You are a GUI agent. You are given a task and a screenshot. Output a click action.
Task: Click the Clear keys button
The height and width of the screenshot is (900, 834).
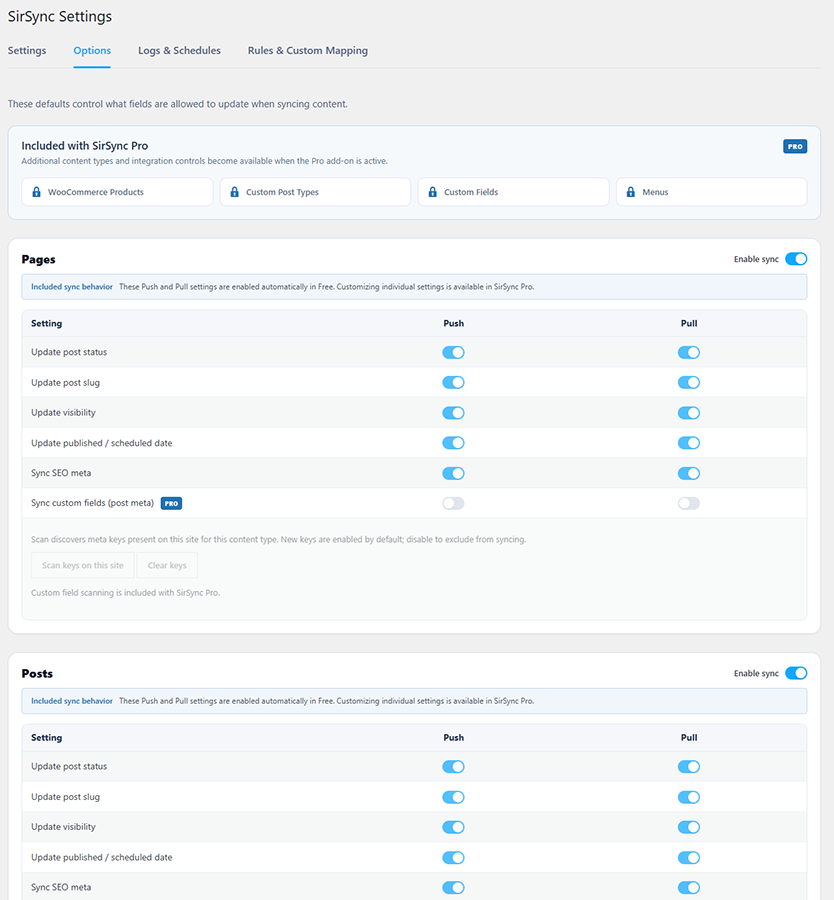coord(167,565)
